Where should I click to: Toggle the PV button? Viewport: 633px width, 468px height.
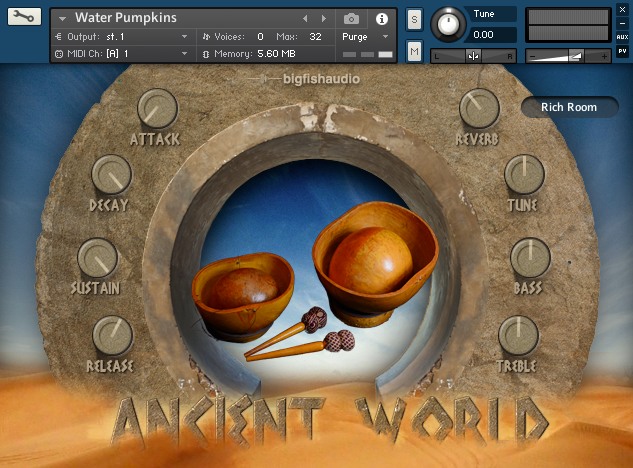(x=622, y=51)
